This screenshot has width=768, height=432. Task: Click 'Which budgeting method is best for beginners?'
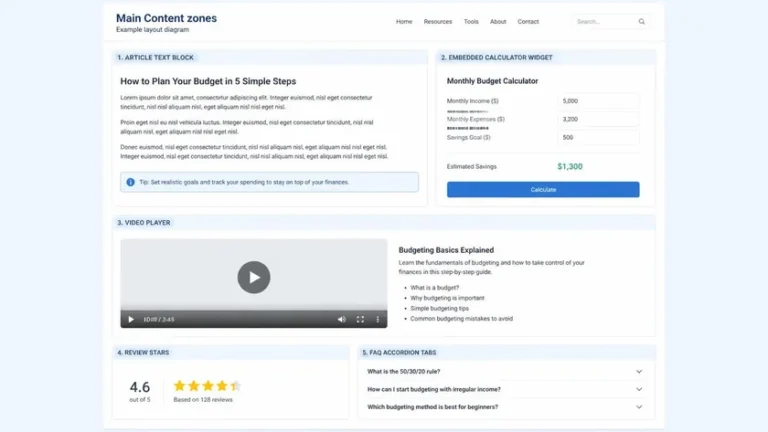point(432,407)
